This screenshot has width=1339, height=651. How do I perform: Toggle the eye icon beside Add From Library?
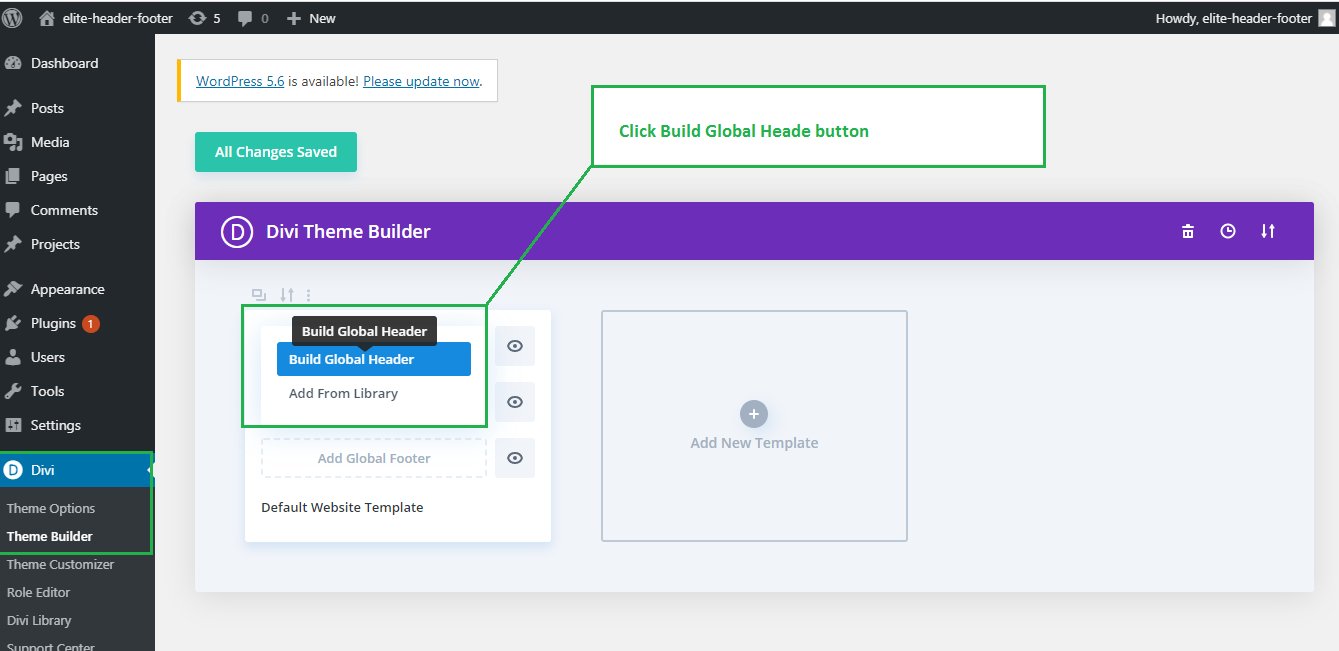(x=515, y=402)
